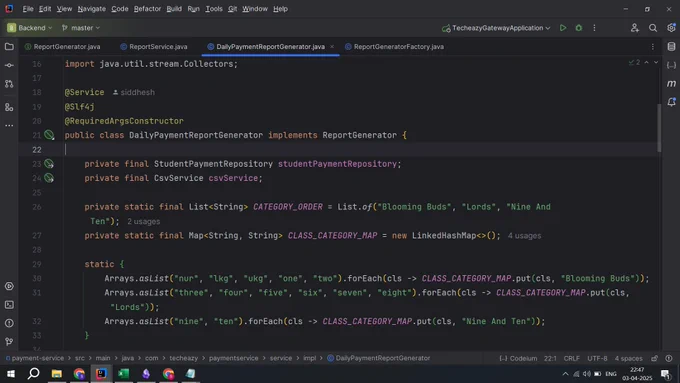Show 4 usages of CLASS_CATEGORY_MAP
Screen dimensions: 680x383
524,236
